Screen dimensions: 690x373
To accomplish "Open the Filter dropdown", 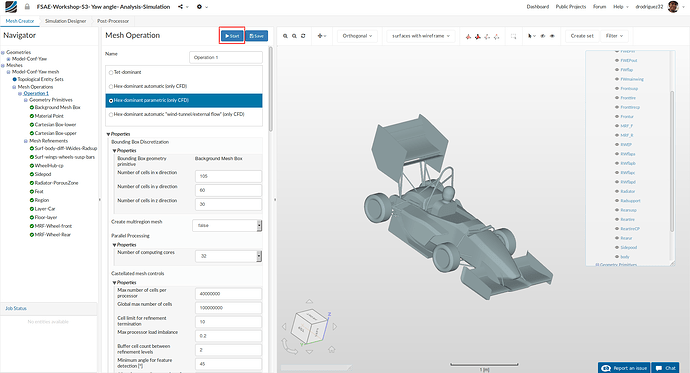I will click(x=614, y=36).
